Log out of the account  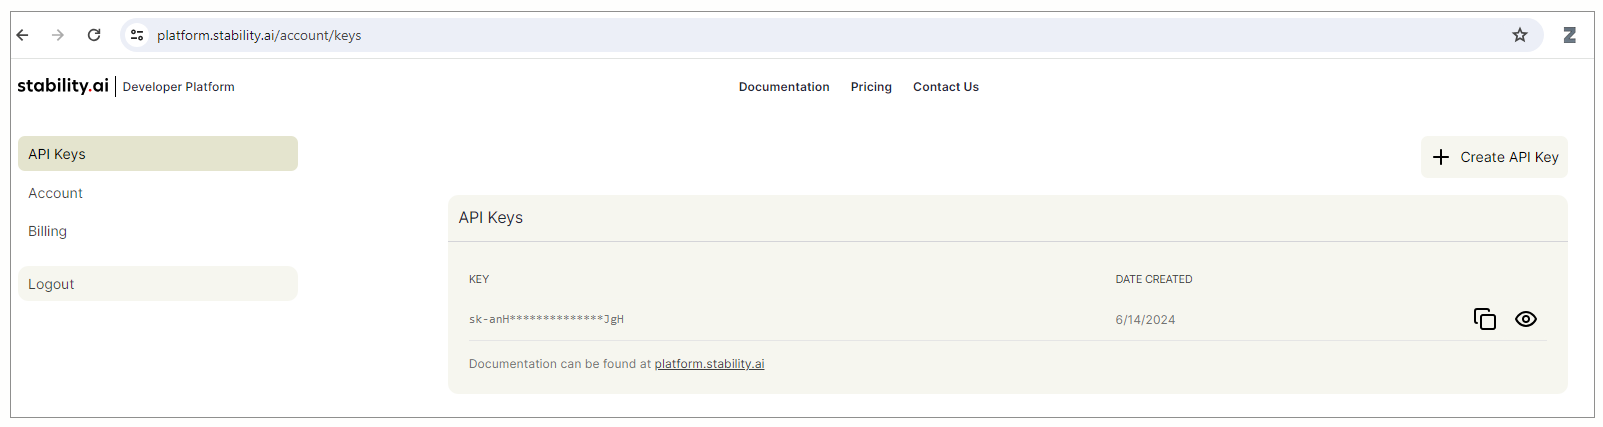click(x=158, y=284)
